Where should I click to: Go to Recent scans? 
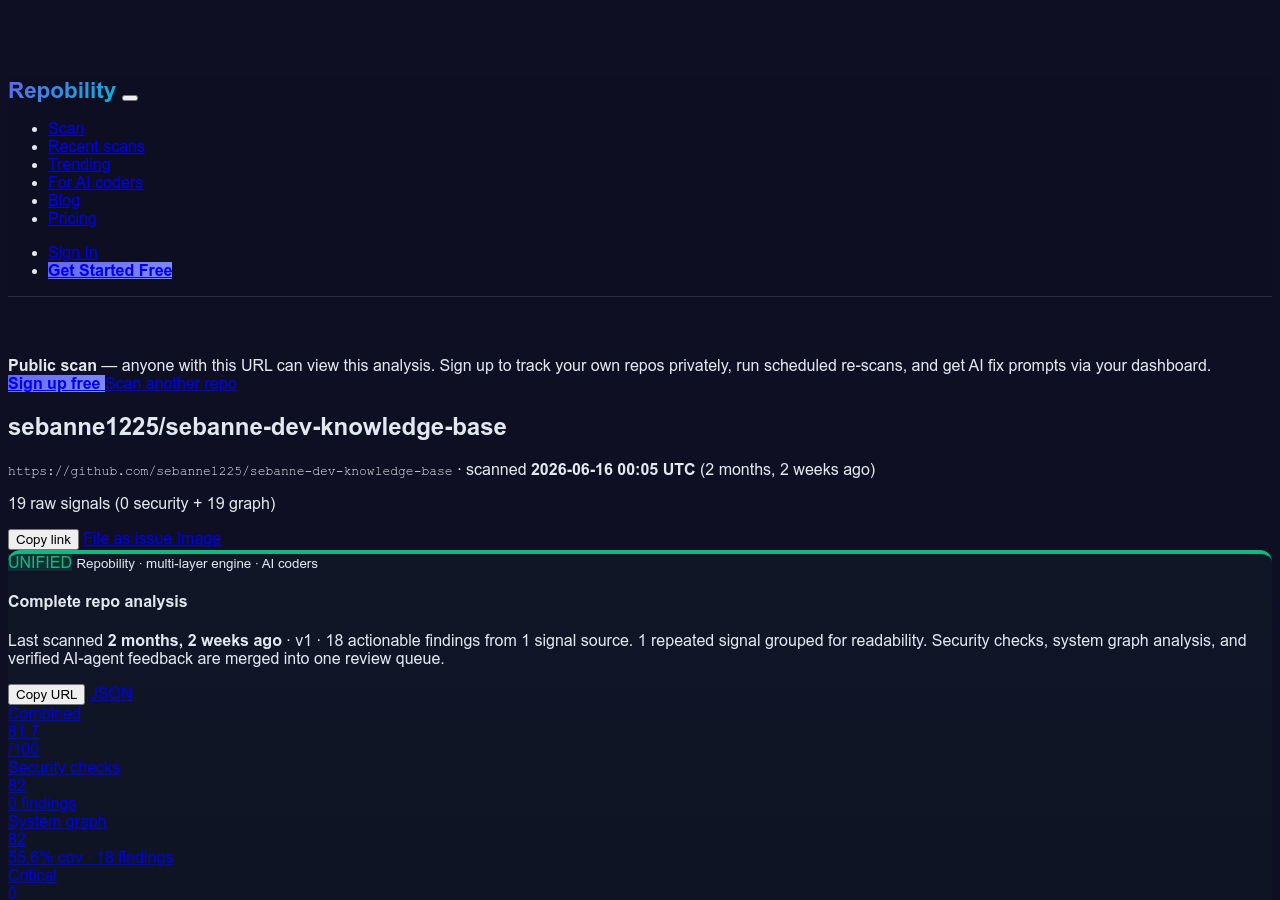(96, 146)
